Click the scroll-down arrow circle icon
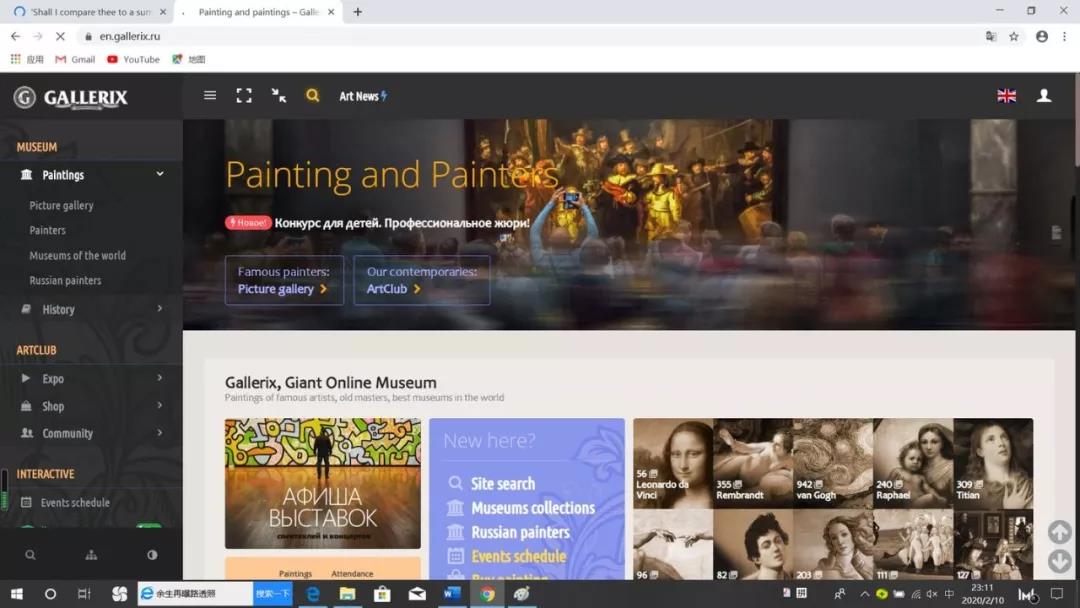This screenshot has height=608, width=1080. [1060, 561]
